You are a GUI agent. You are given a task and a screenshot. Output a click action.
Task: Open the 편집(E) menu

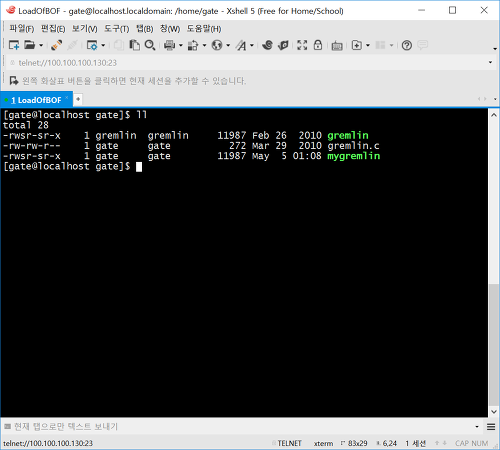(53, 29)
